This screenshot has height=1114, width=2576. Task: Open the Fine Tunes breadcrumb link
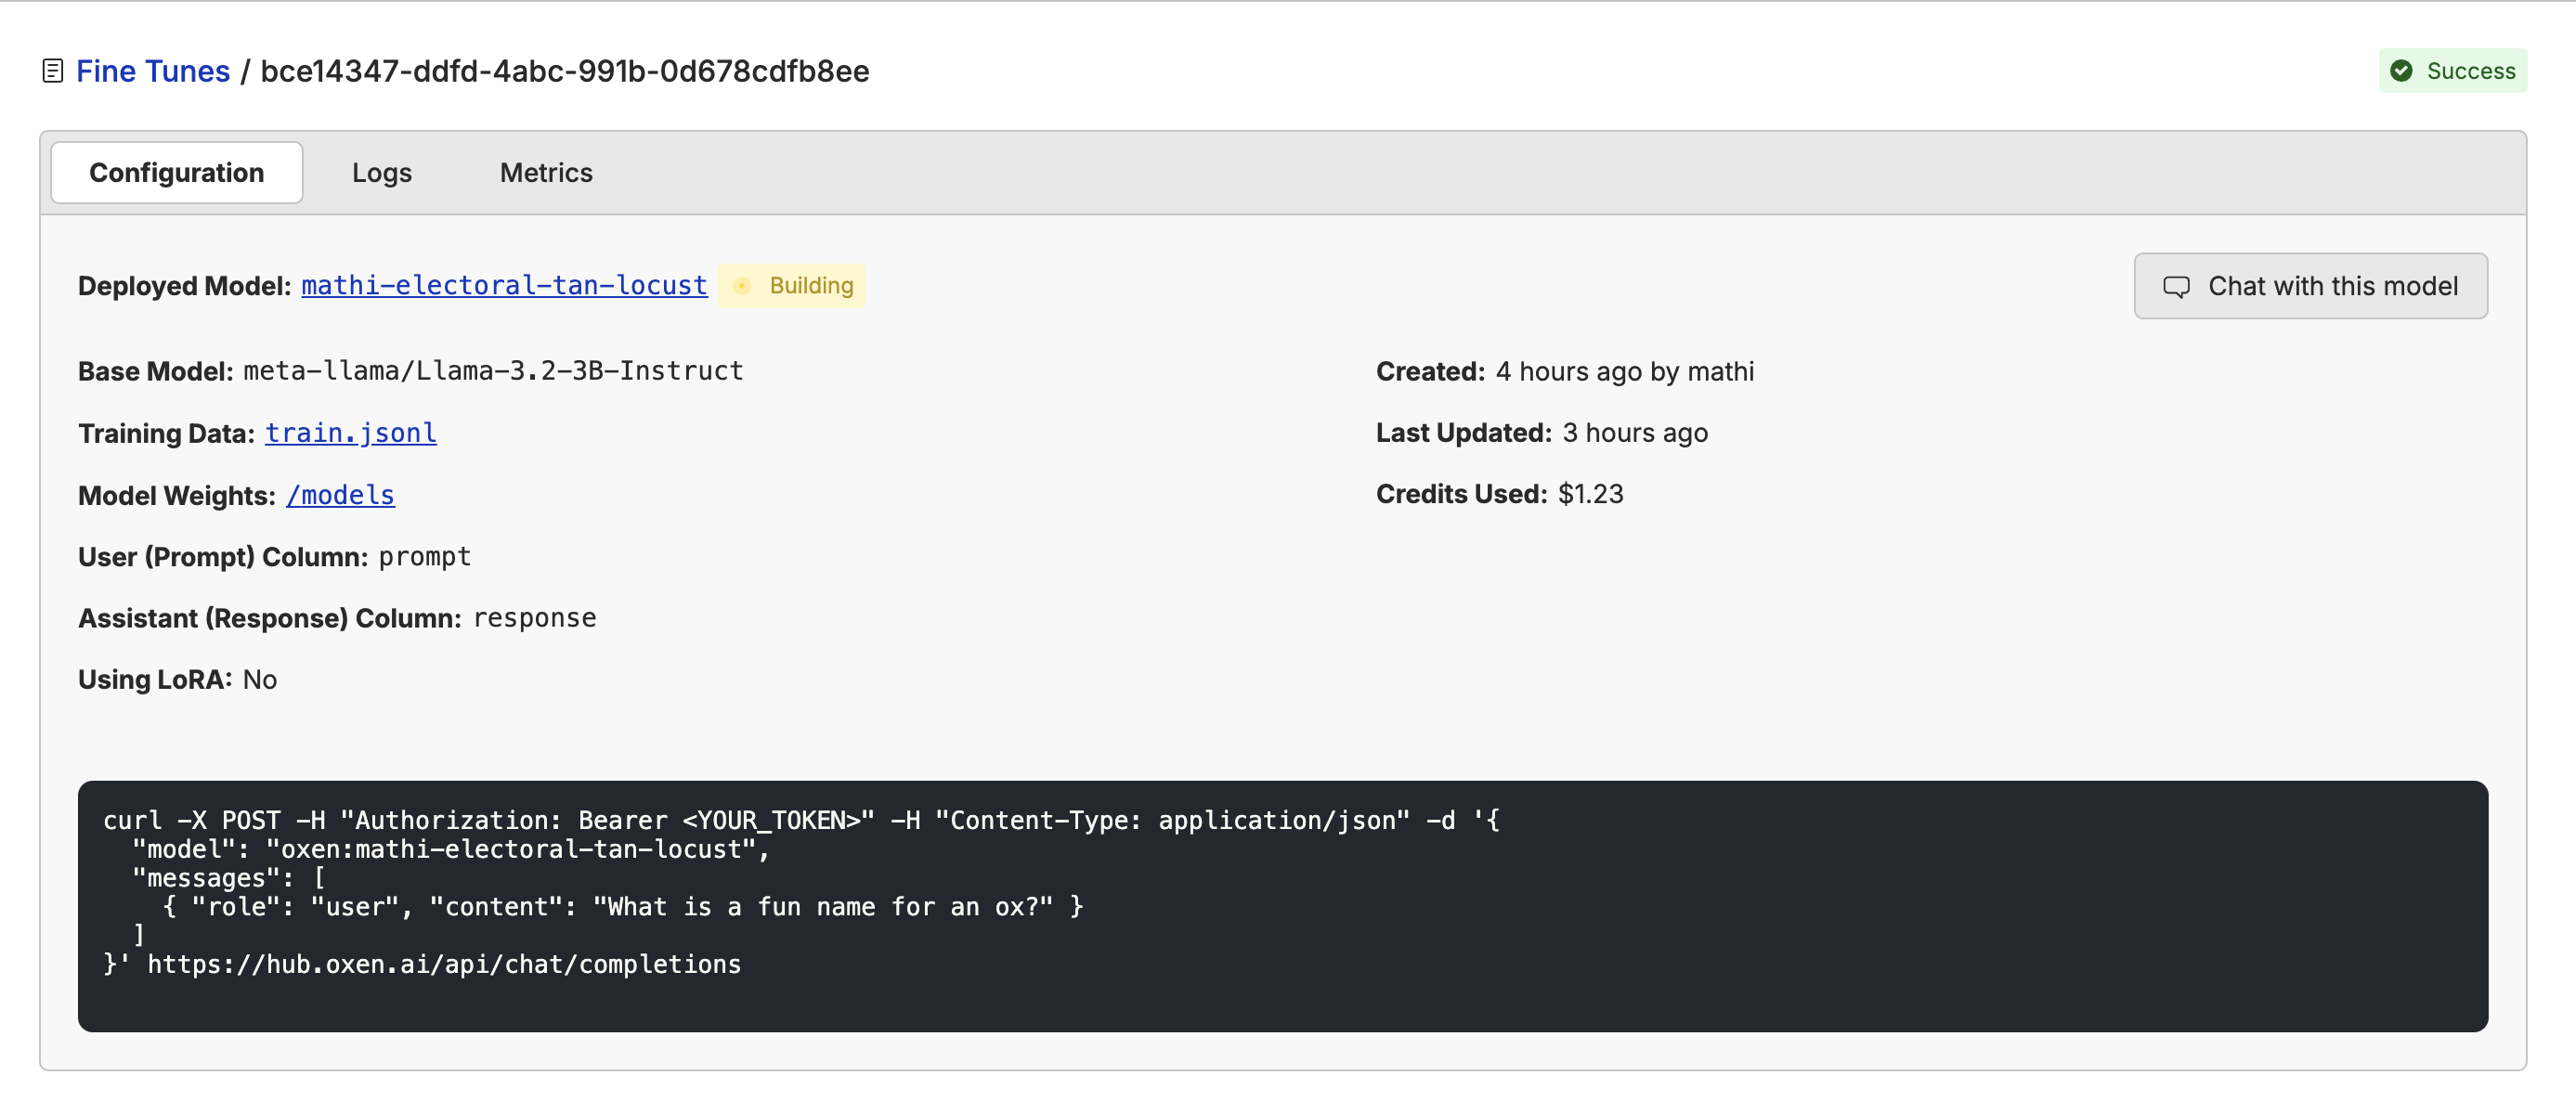tap(153, 71)
